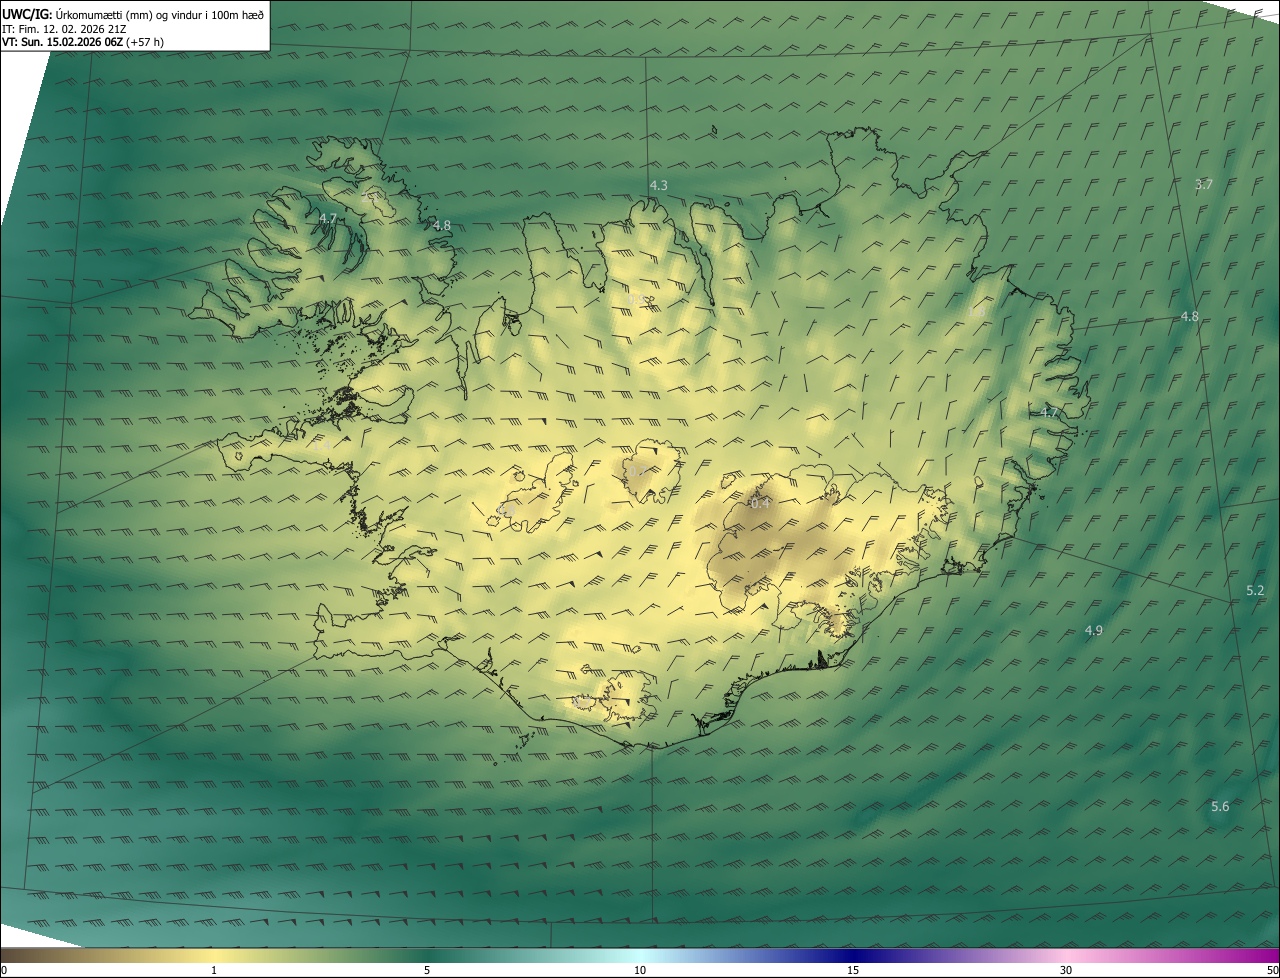Click the 4.9 value off the southeast coast
Viewport: 1280px width, 978px height.
click(1093, 631)
